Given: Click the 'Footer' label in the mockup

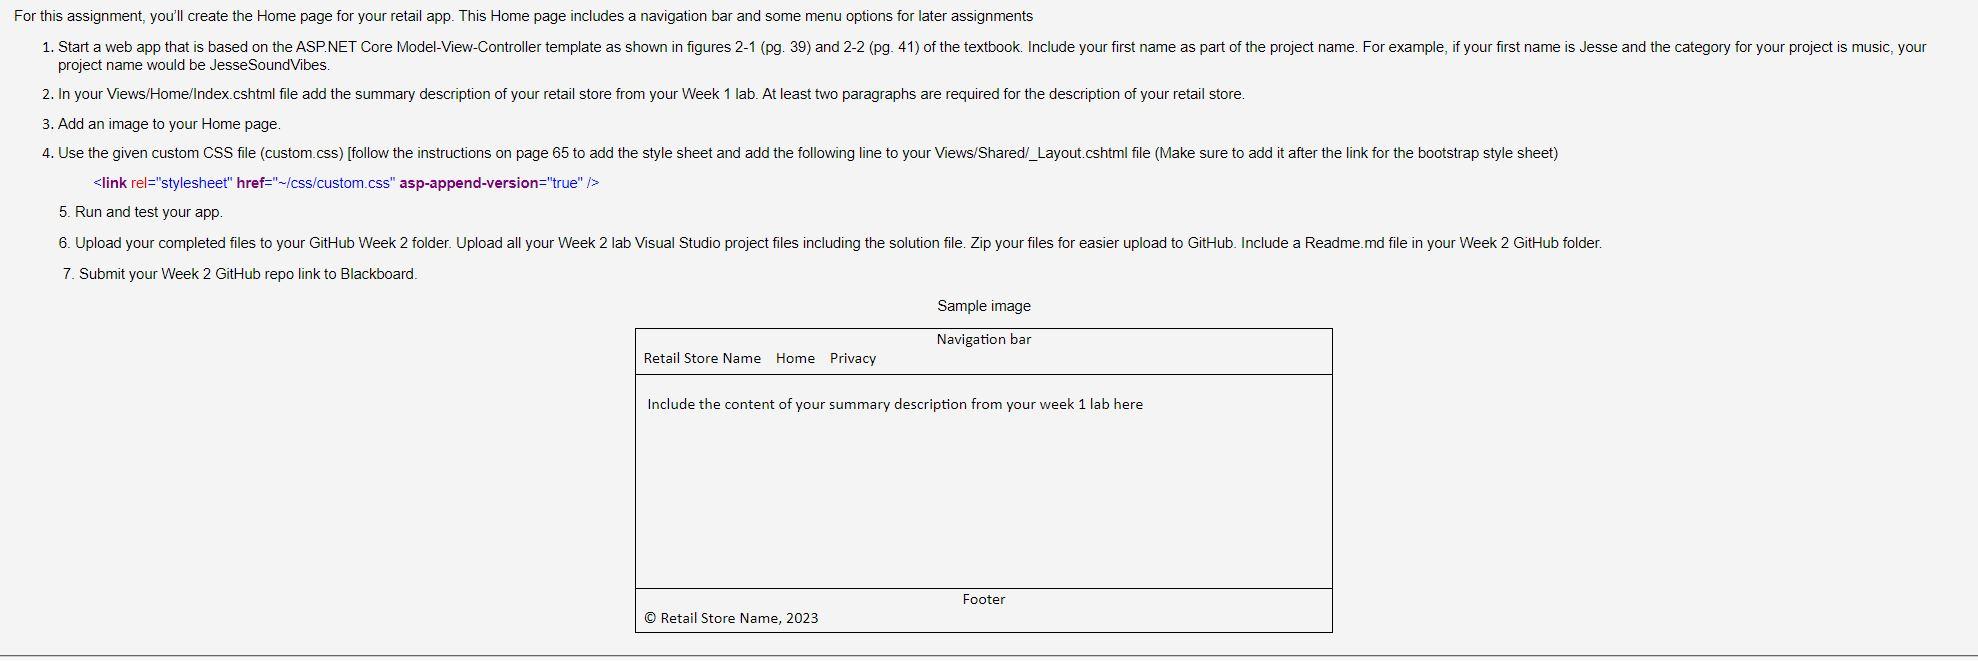Looking at the screenshot, I should (x=983, y=599).
